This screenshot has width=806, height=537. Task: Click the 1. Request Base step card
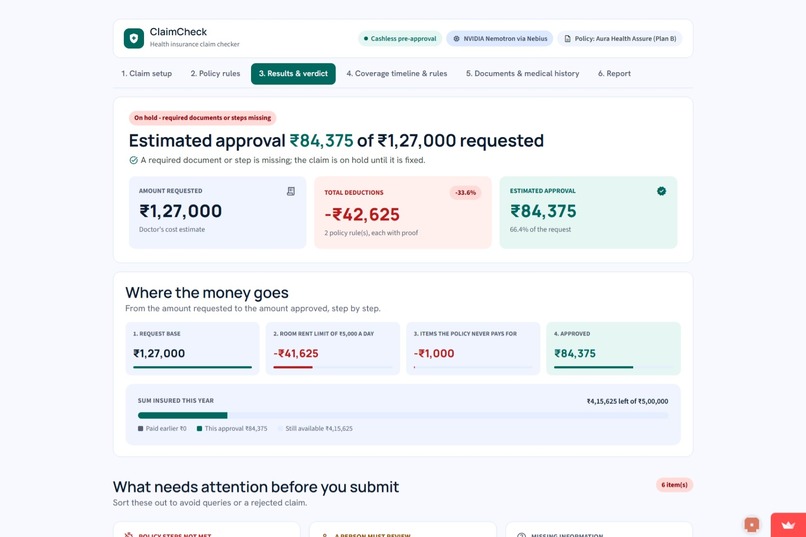tap(192, 348)
